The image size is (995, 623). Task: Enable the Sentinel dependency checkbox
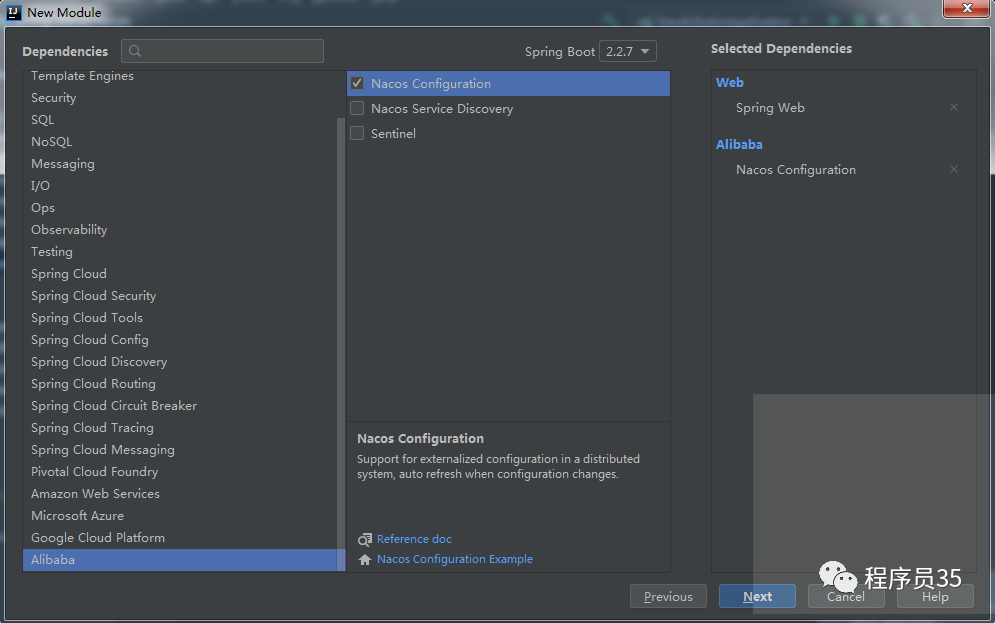(357, 133)
